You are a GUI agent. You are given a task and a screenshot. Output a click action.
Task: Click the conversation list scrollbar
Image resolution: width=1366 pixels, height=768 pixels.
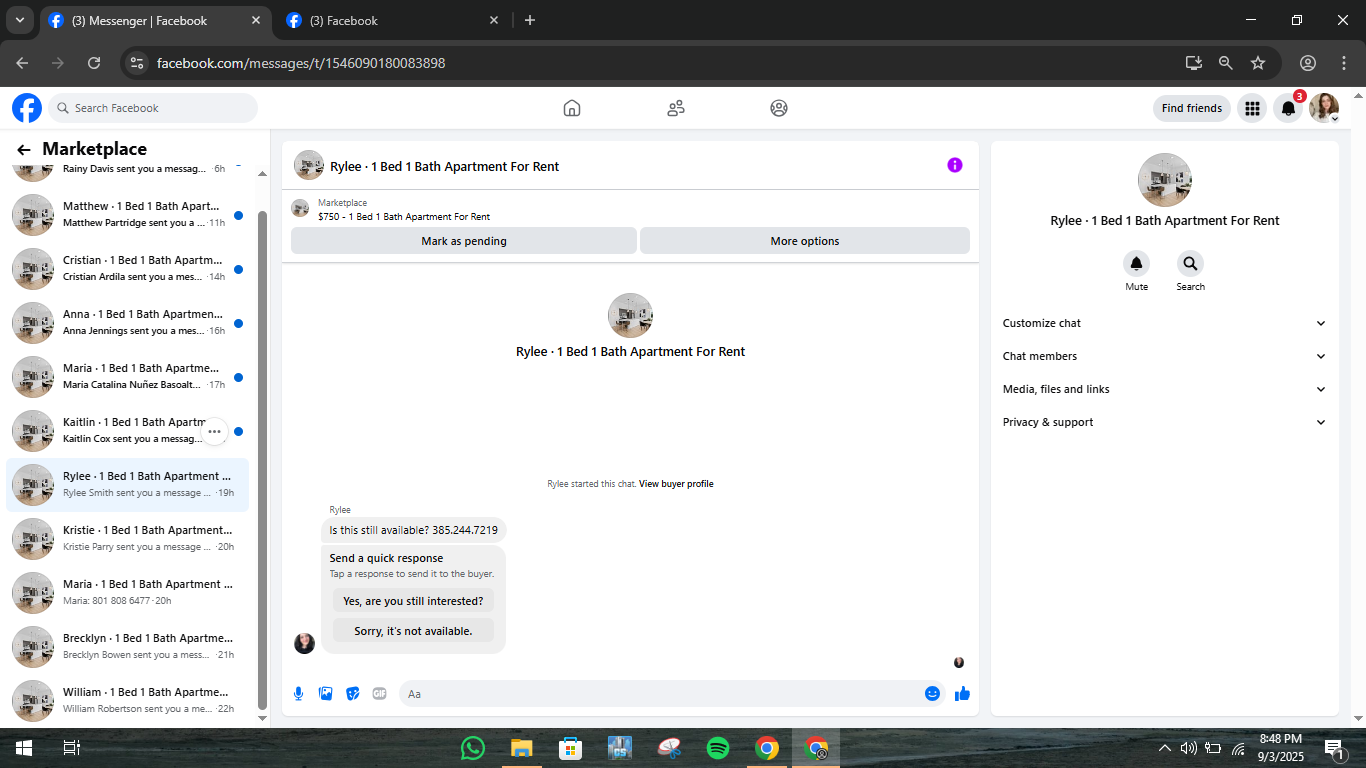[263, 460]
